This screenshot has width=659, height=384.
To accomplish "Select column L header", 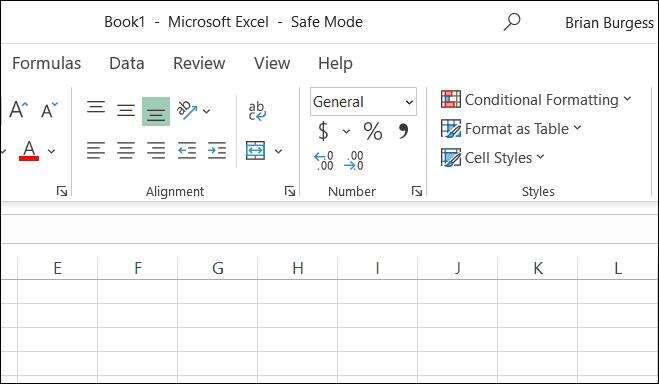I will [x=618, y=268].
